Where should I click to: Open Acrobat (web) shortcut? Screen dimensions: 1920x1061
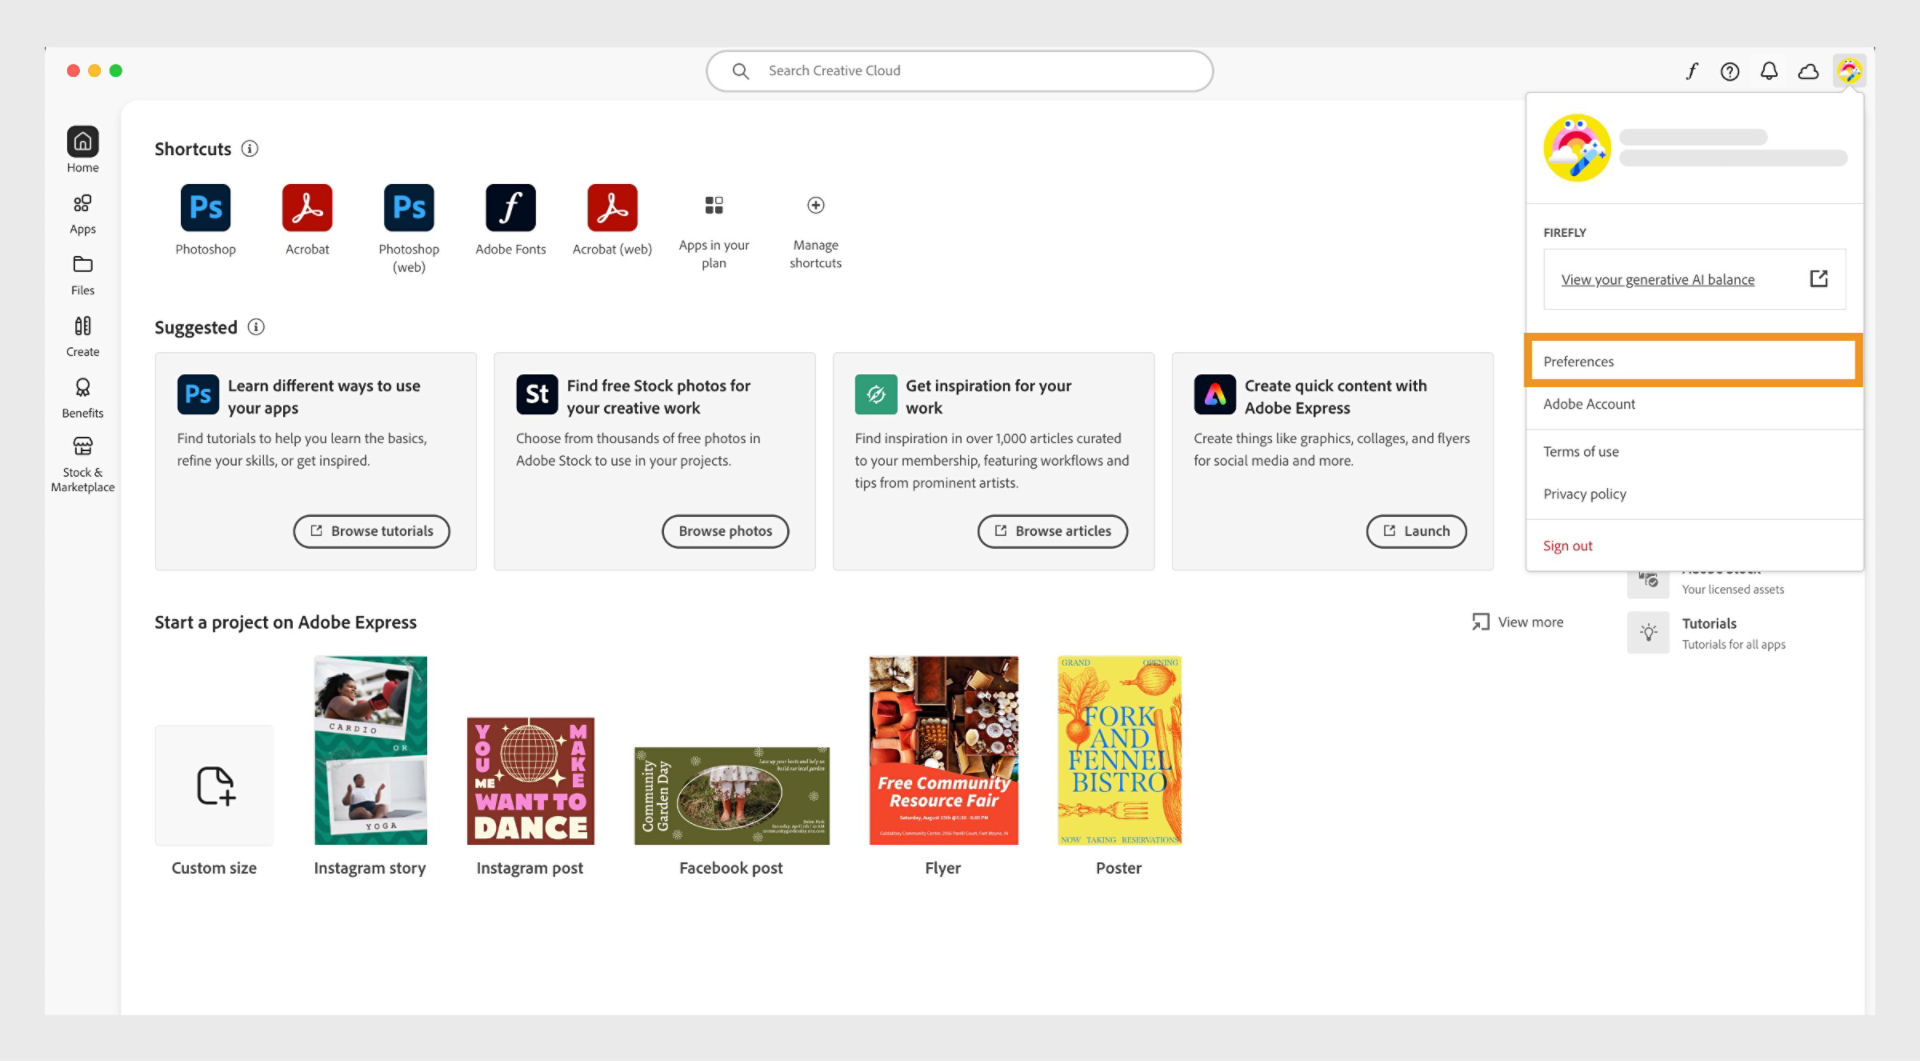click(611, 207)
